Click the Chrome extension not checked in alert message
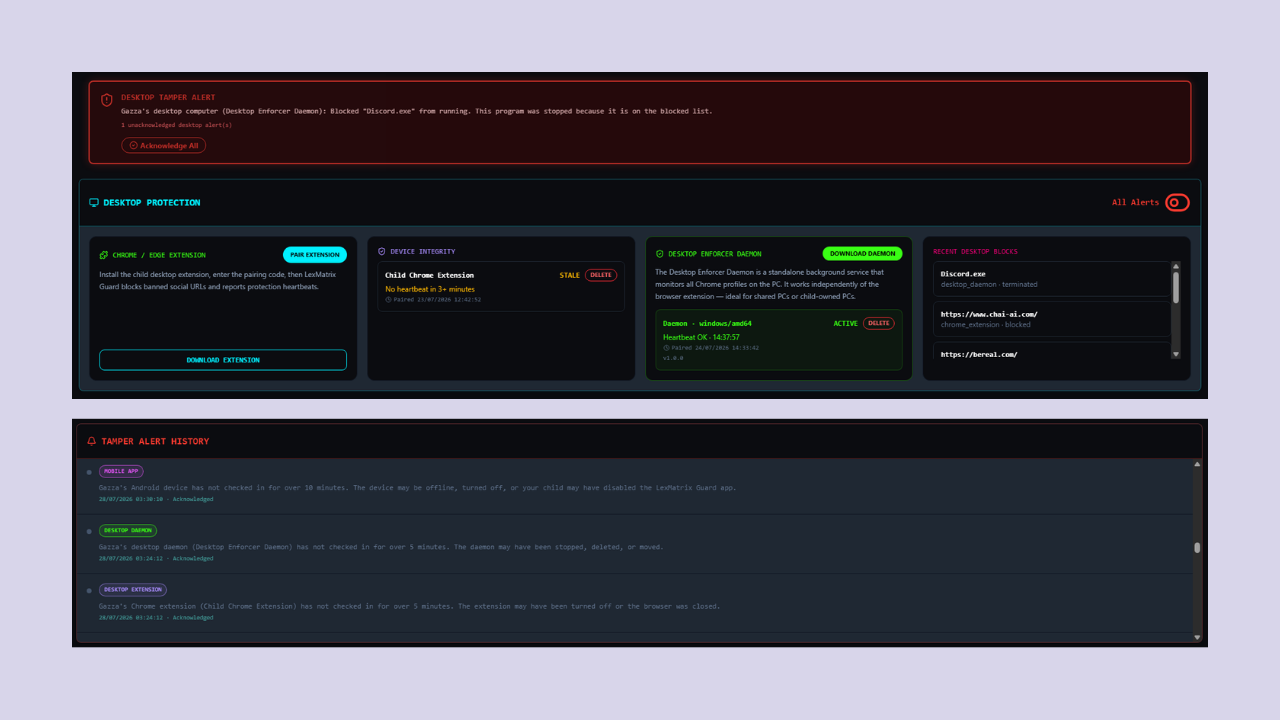The height and width of the screenshot is (720, 1280). [x=409, y=606]
